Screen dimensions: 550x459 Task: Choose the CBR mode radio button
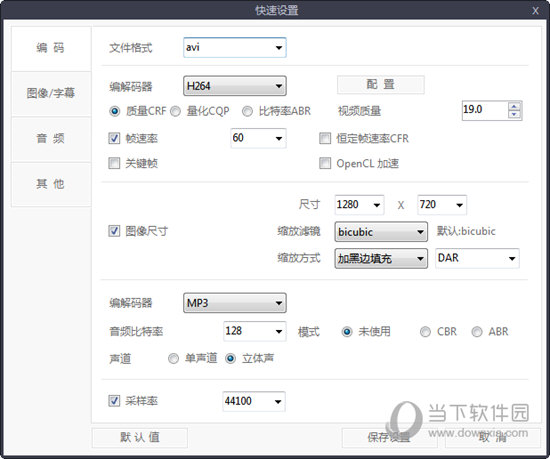click(425, 332)
